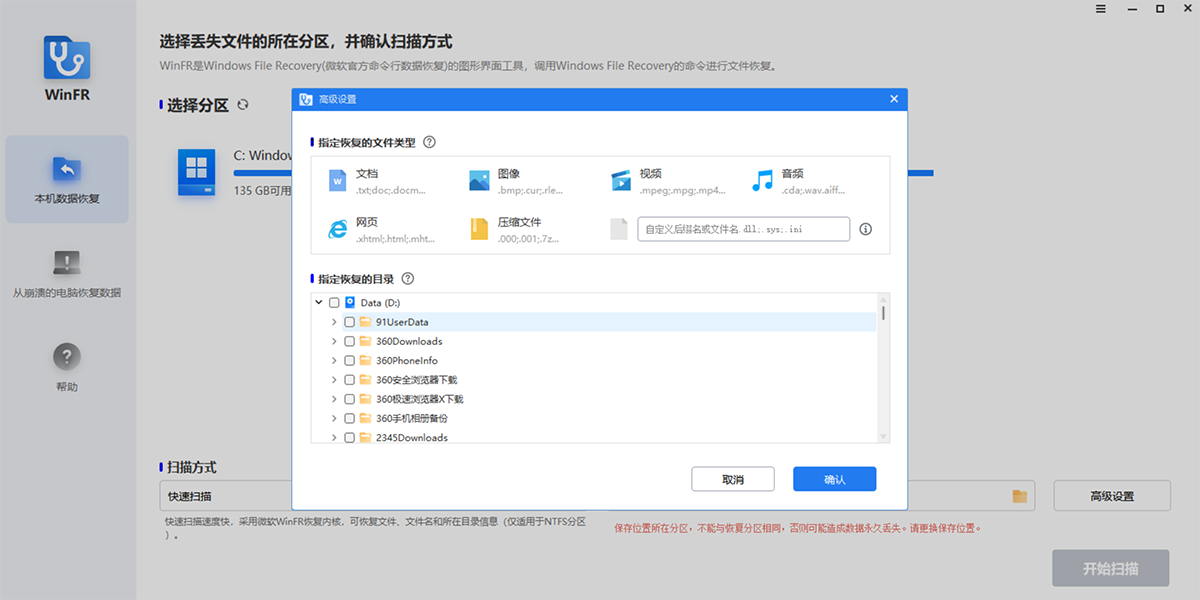The width and height of the screenshot is (1200, 600).
Task: Click the 取消 cancel button
Action: click(x=733, y=479)
